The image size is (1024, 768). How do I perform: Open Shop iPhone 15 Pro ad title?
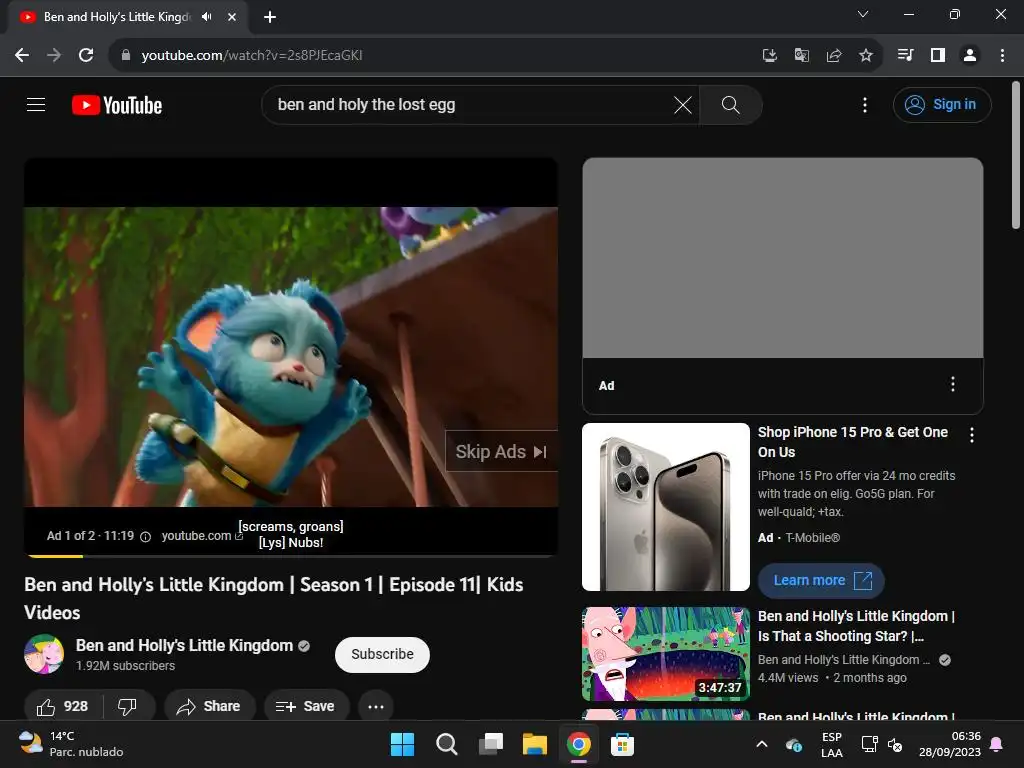[852, 442]
